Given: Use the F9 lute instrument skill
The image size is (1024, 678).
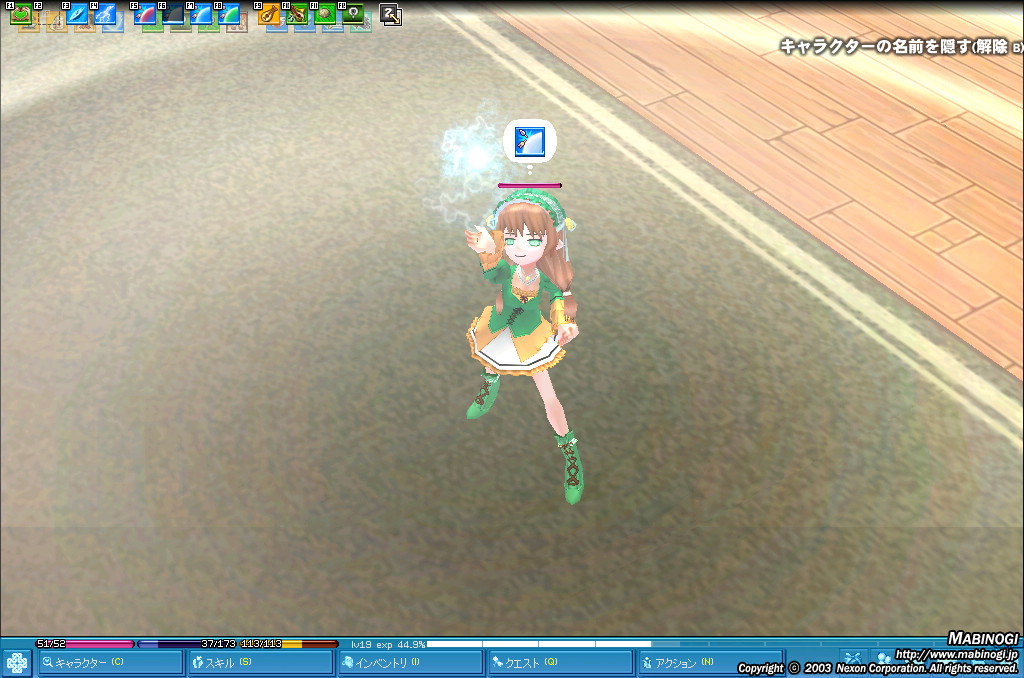Looking at the screenshot, I should (x=268, y=13).
